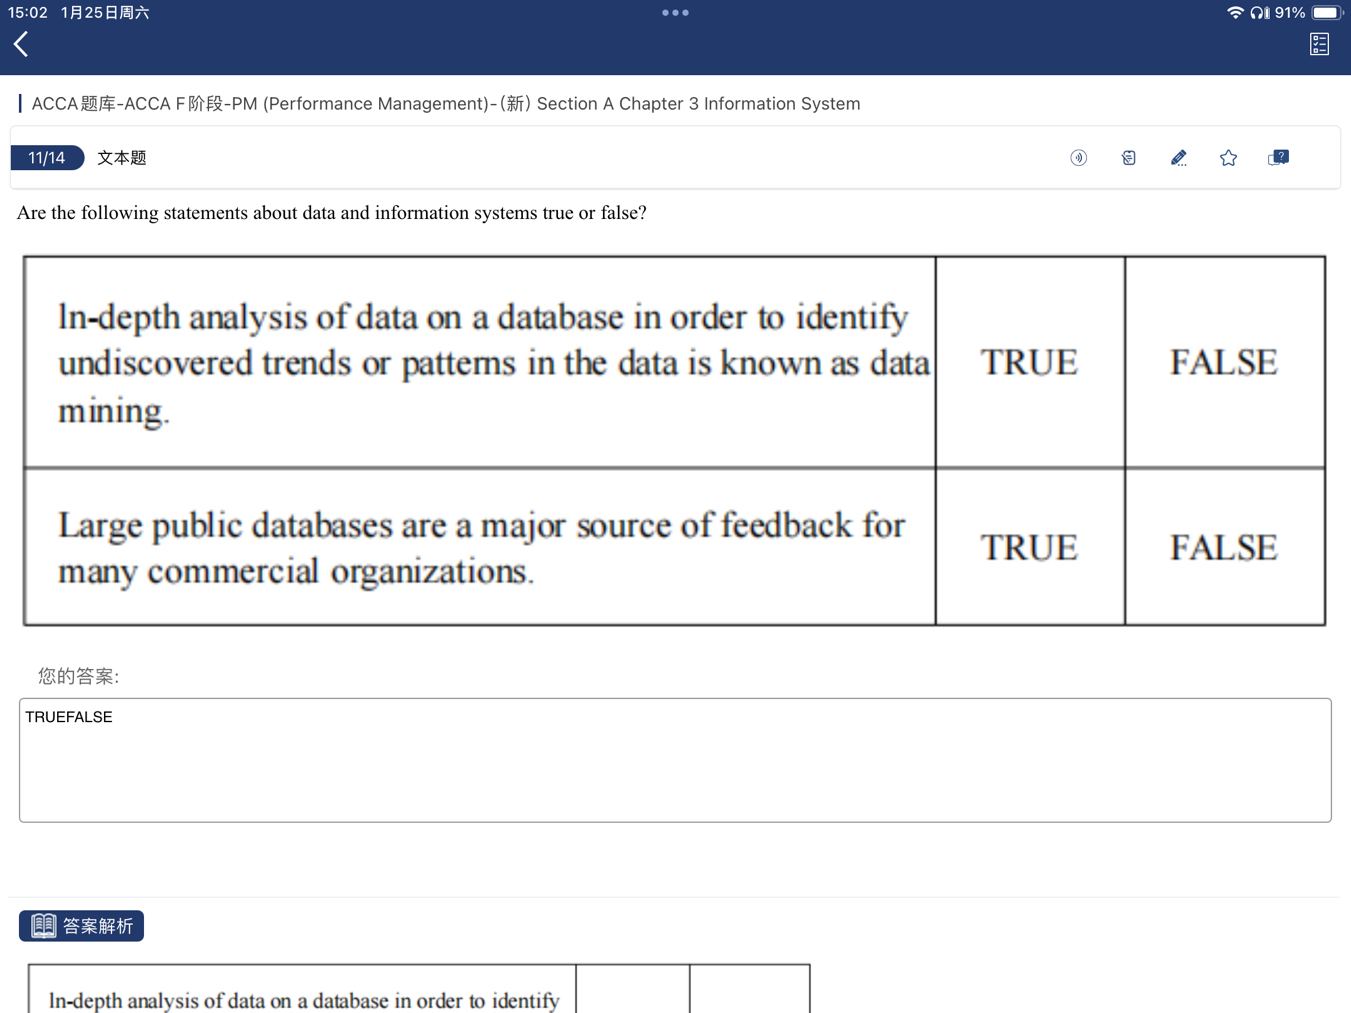
Task: Choose FALSE for the data mining statement
Action: 1223,362
